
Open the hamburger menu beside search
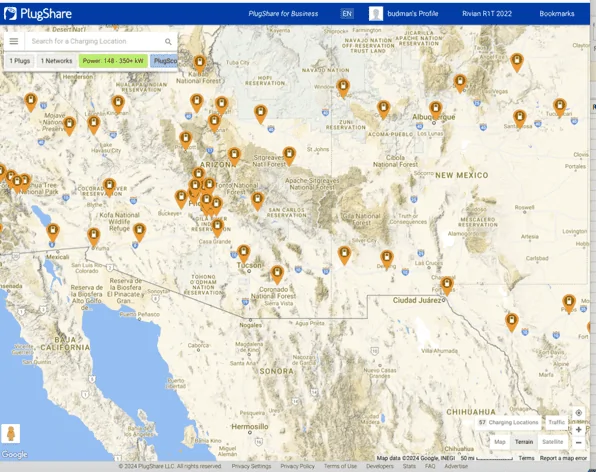pos(14,41)
